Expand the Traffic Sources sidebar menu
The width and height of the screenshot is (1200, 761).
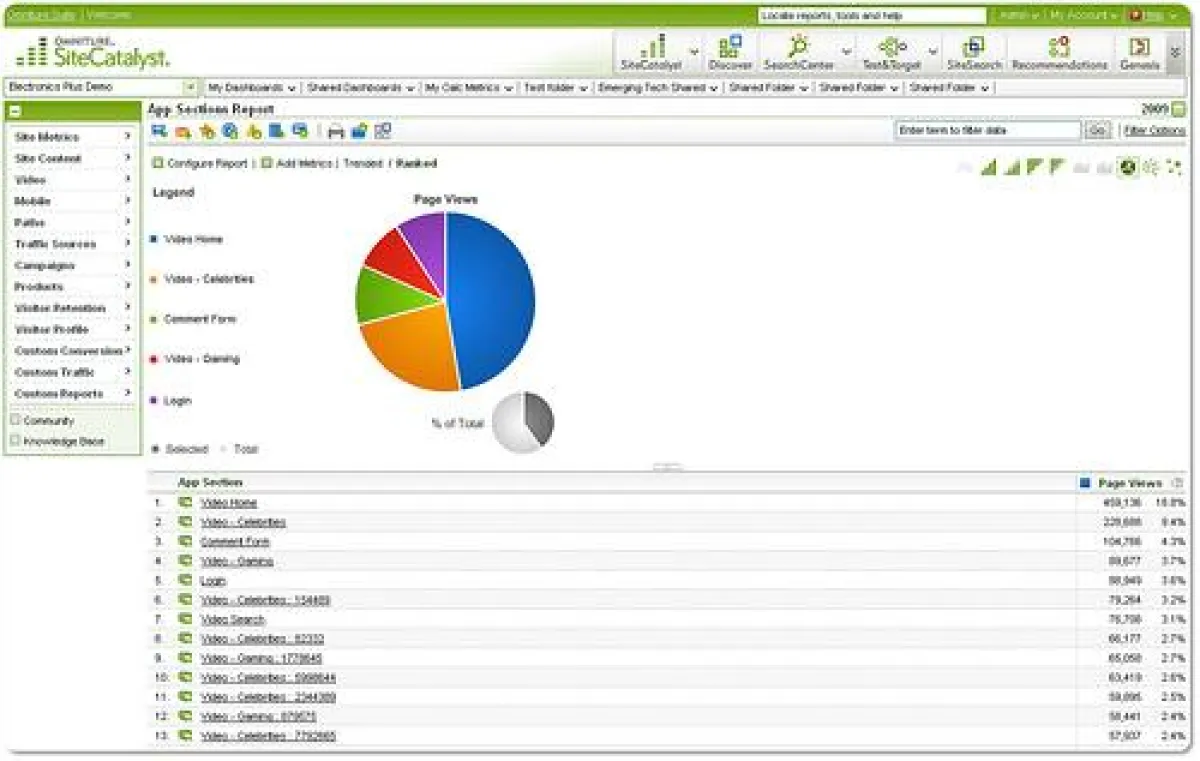pos(72,244)
